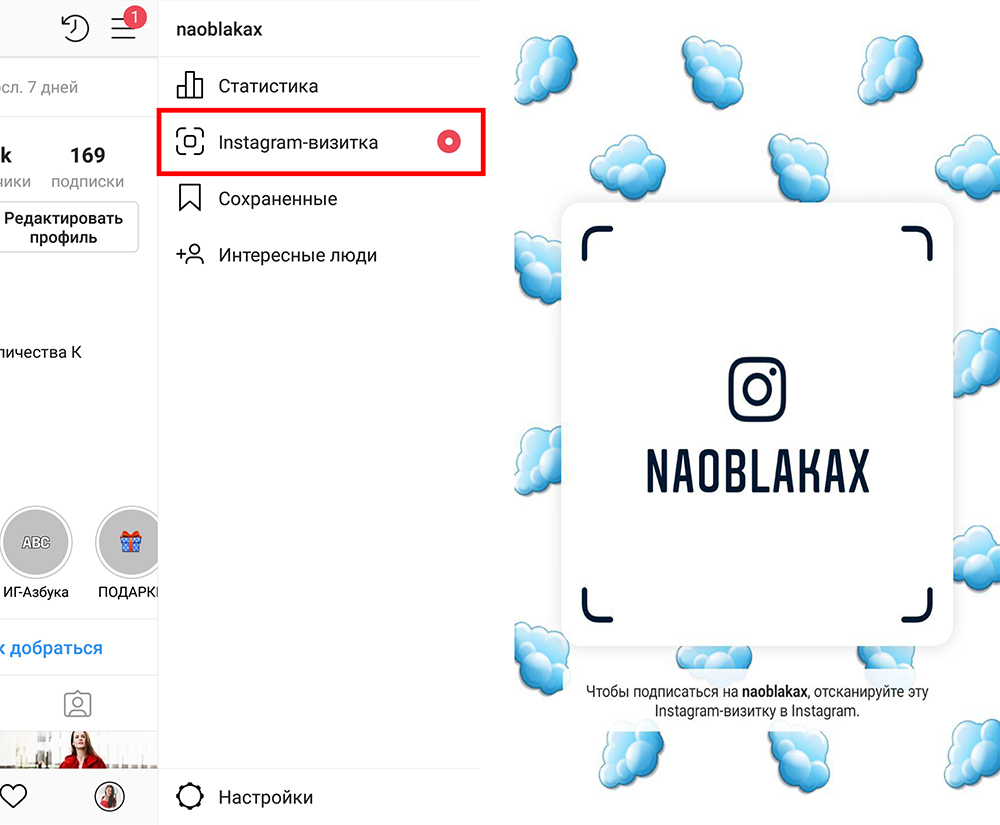Tap the profile avatar in bottom bar
The image size is (1000, 825).
110,796
